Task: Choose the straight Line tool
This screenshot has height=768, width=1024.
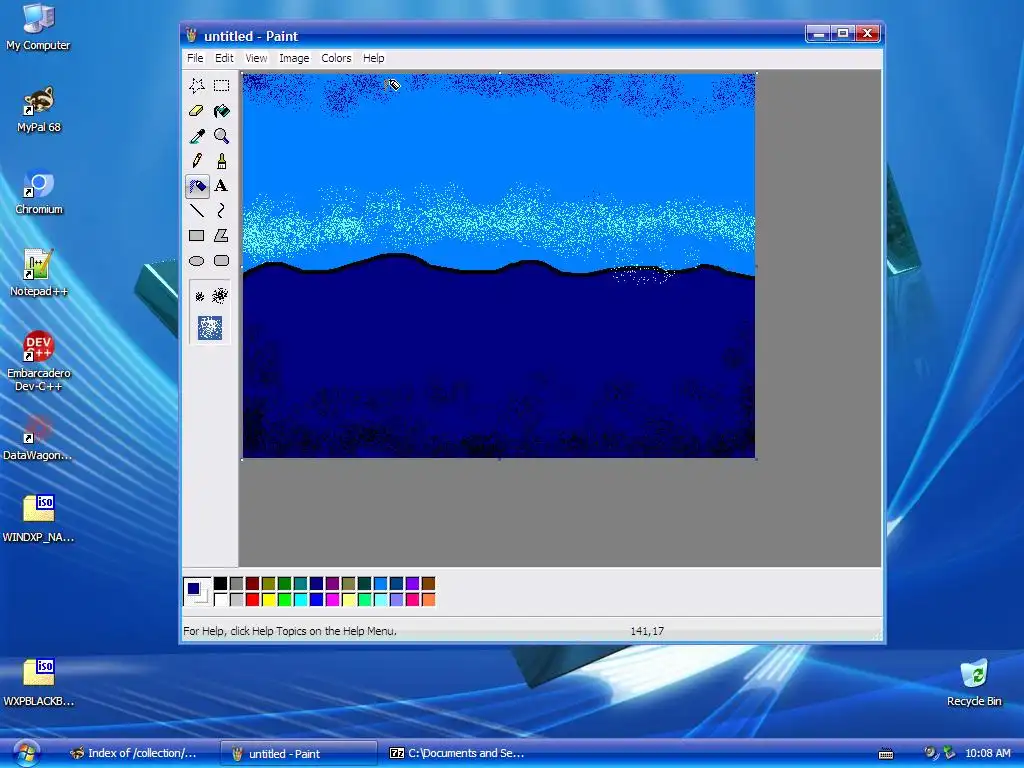Action: (x=197, y=210)
